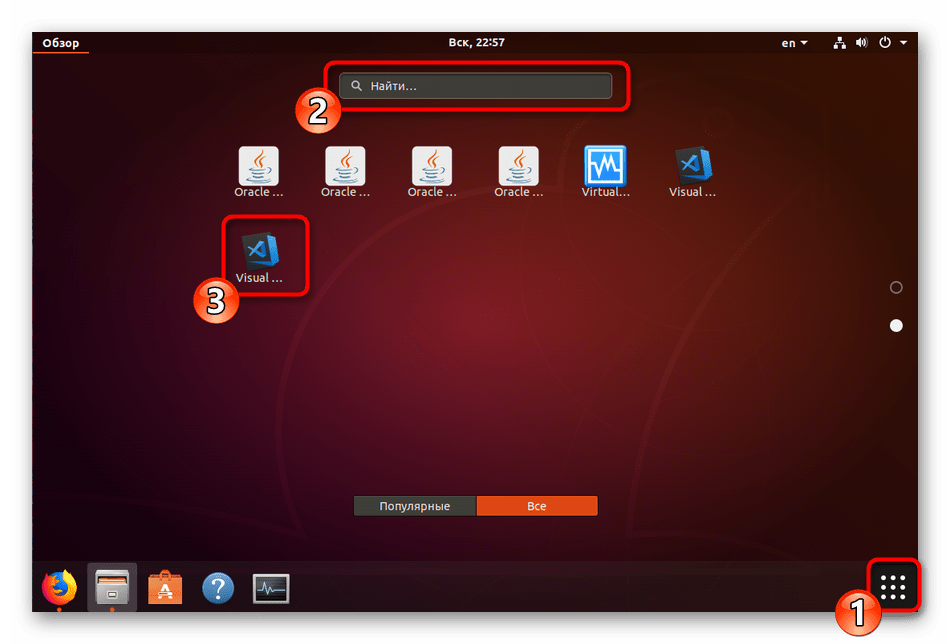Open the en keyboard layout dropdown
Image resolution: width=950 pixels, height=644 pixels.
pos(795,43)
